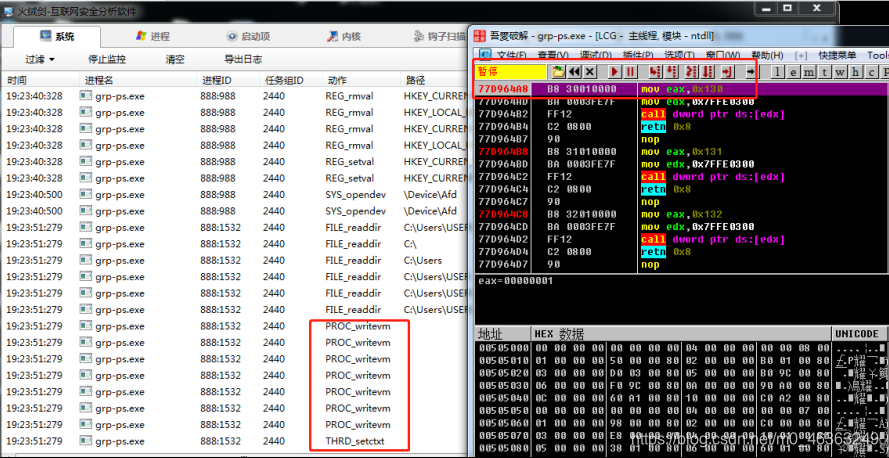Select disassembly line at address 77D964C8
Screen dimensions: 889x458
click(679, 214)
